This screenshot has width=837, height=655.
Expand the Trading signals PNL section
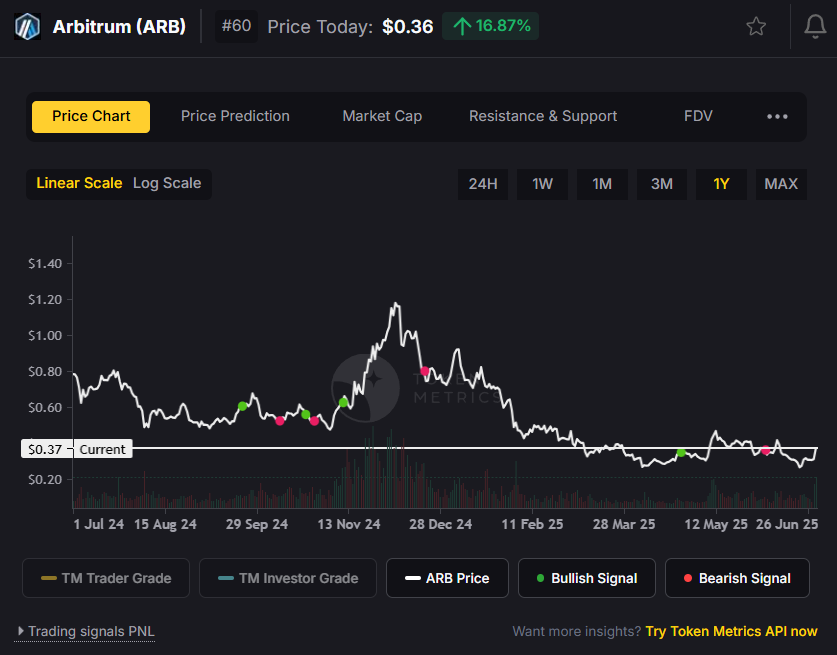(x=86, y=632)
